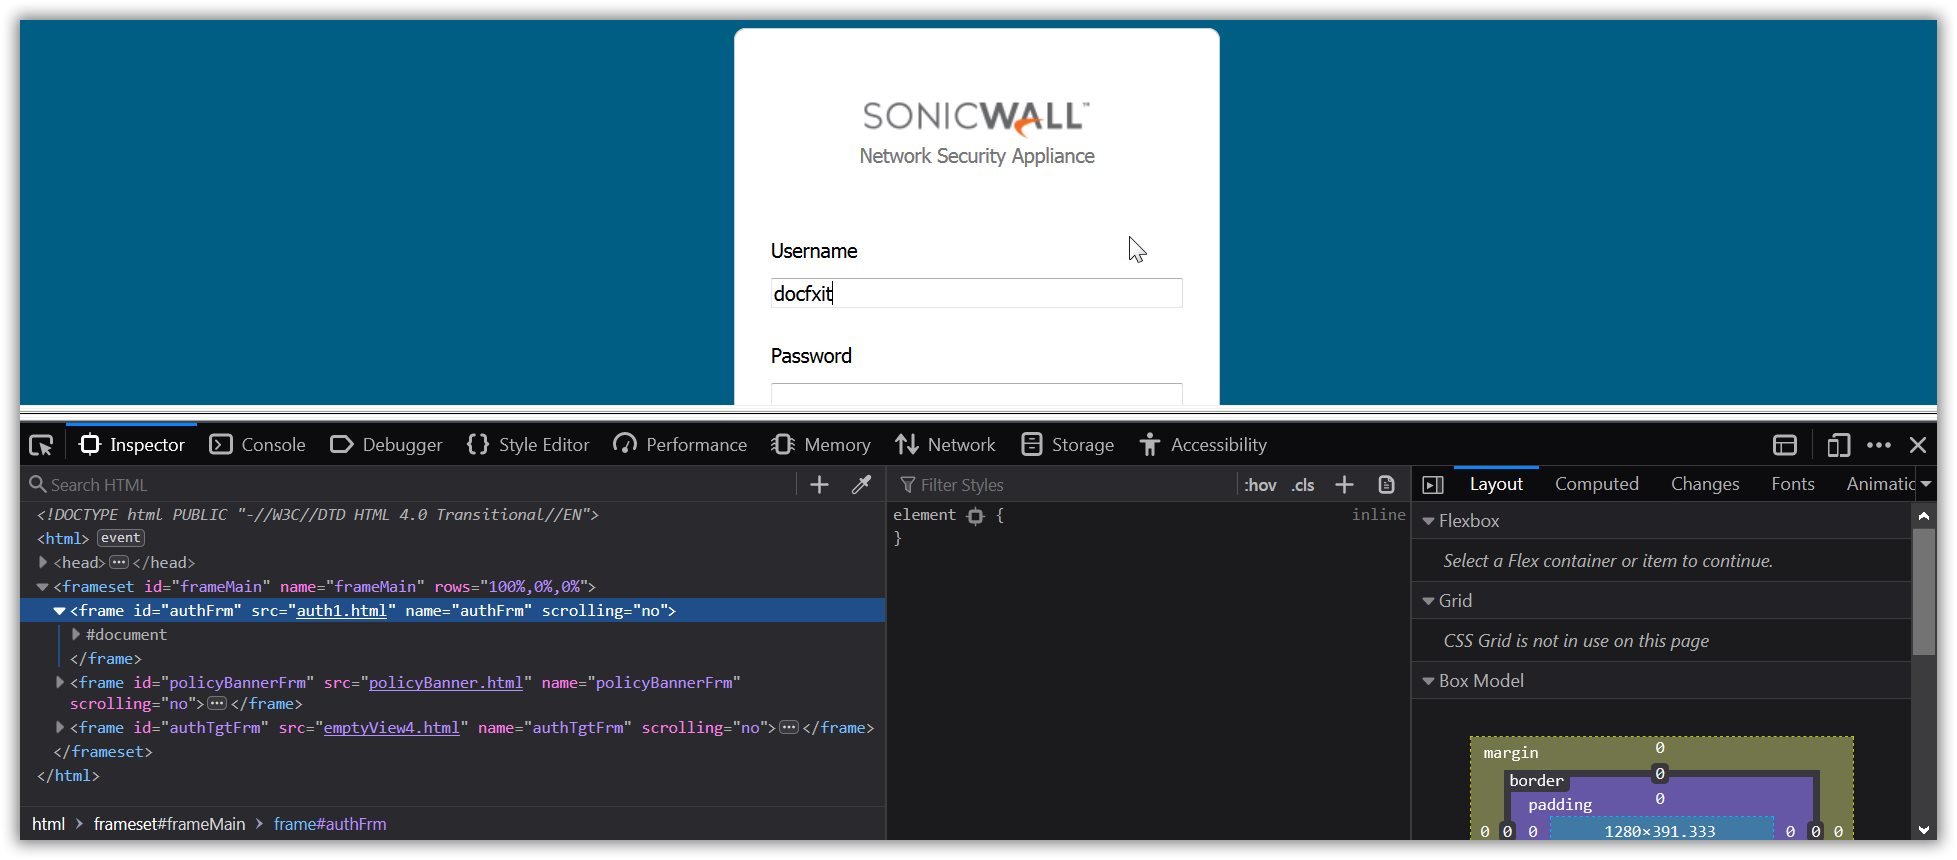The width and height of the screenshot is (1957, 860).
Task: Toggle the three-pane inspector sidebar
Action: [1433, 485]
